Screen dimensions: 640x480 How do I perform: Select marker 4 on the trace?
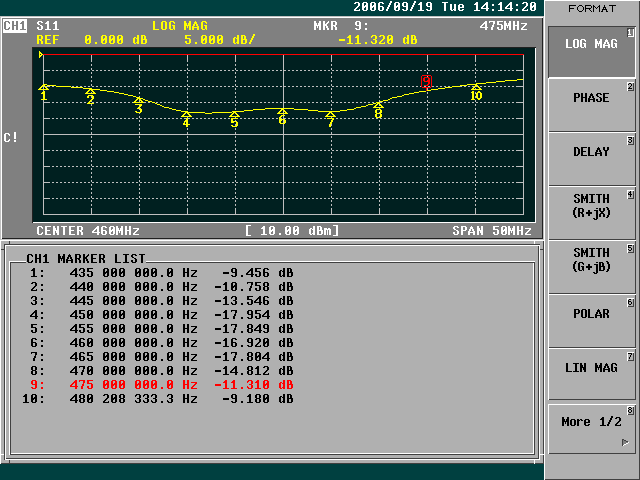(186, 118)
